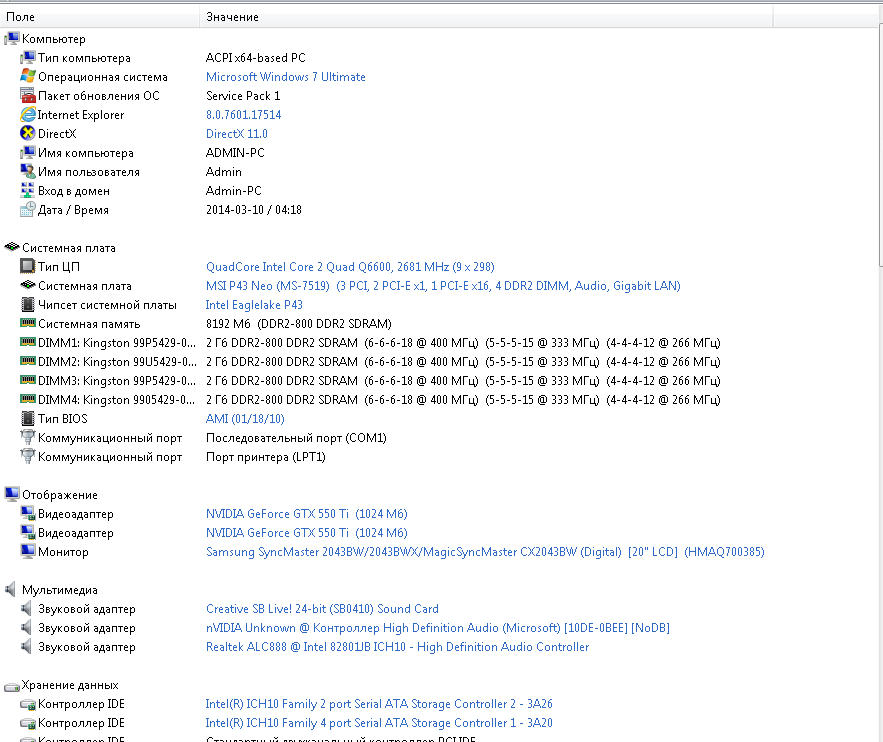Open the Microsoft Windows 7 Ultimate link
The width and height of the screenshot is (883, 742).
pos(286,77)
